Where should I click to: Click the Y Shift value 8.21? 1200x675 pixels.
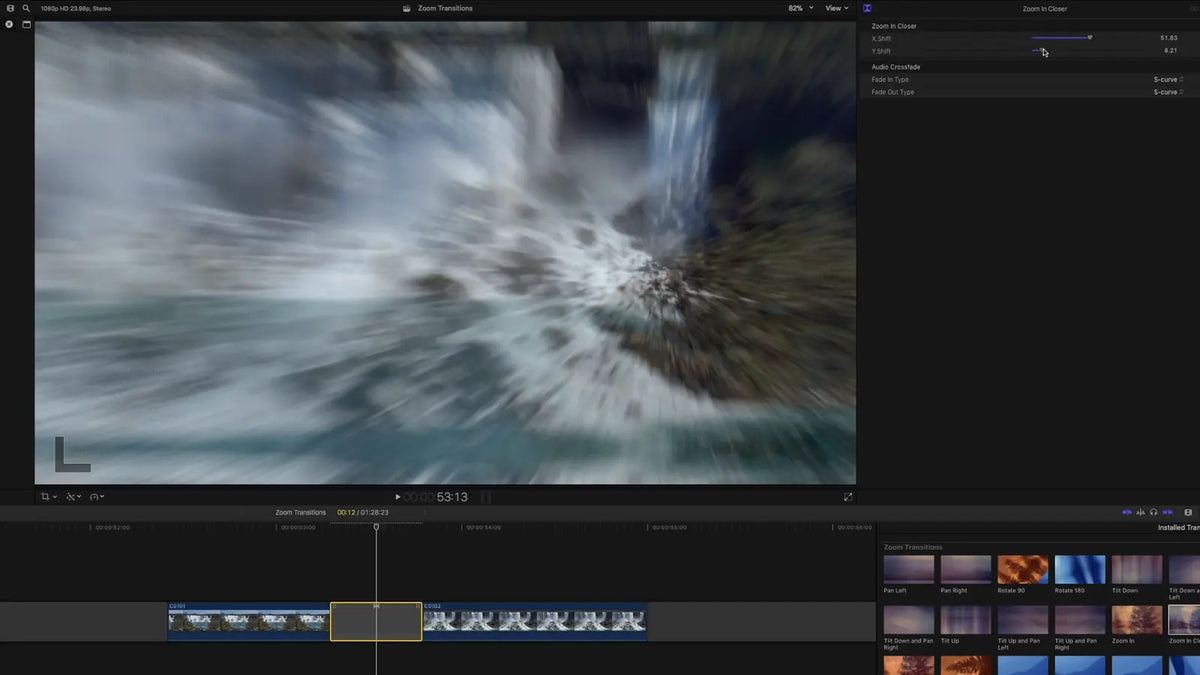pyautogui.click(x=1171, y=50)
